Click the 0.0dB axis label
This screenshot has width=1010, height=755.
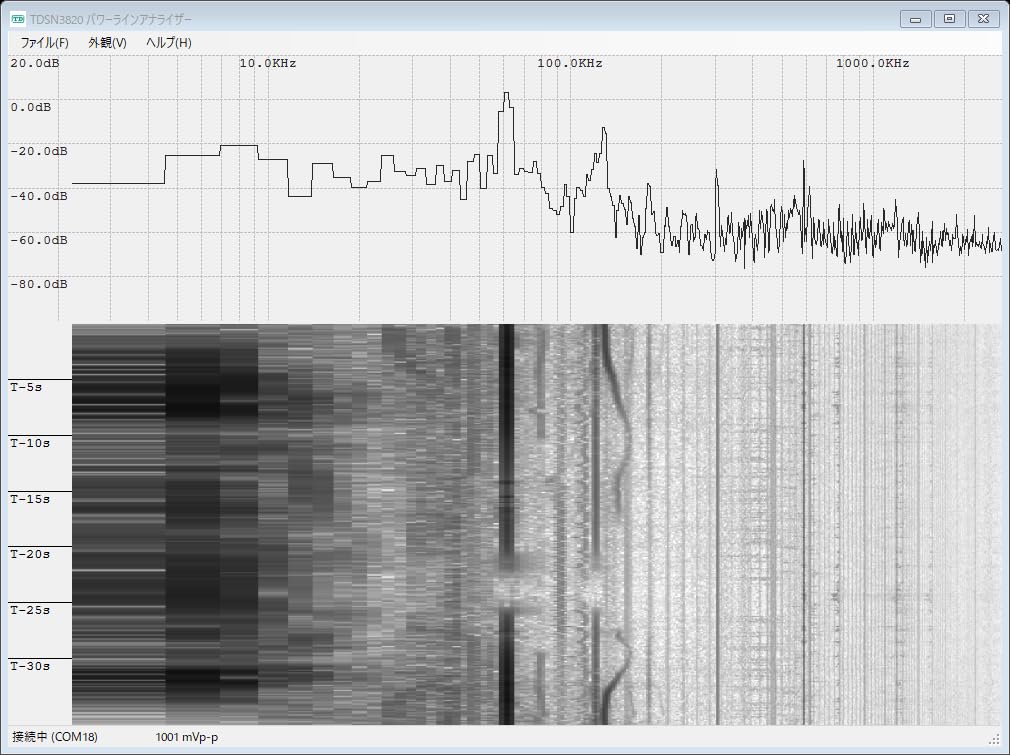click(x=31, y=107)
